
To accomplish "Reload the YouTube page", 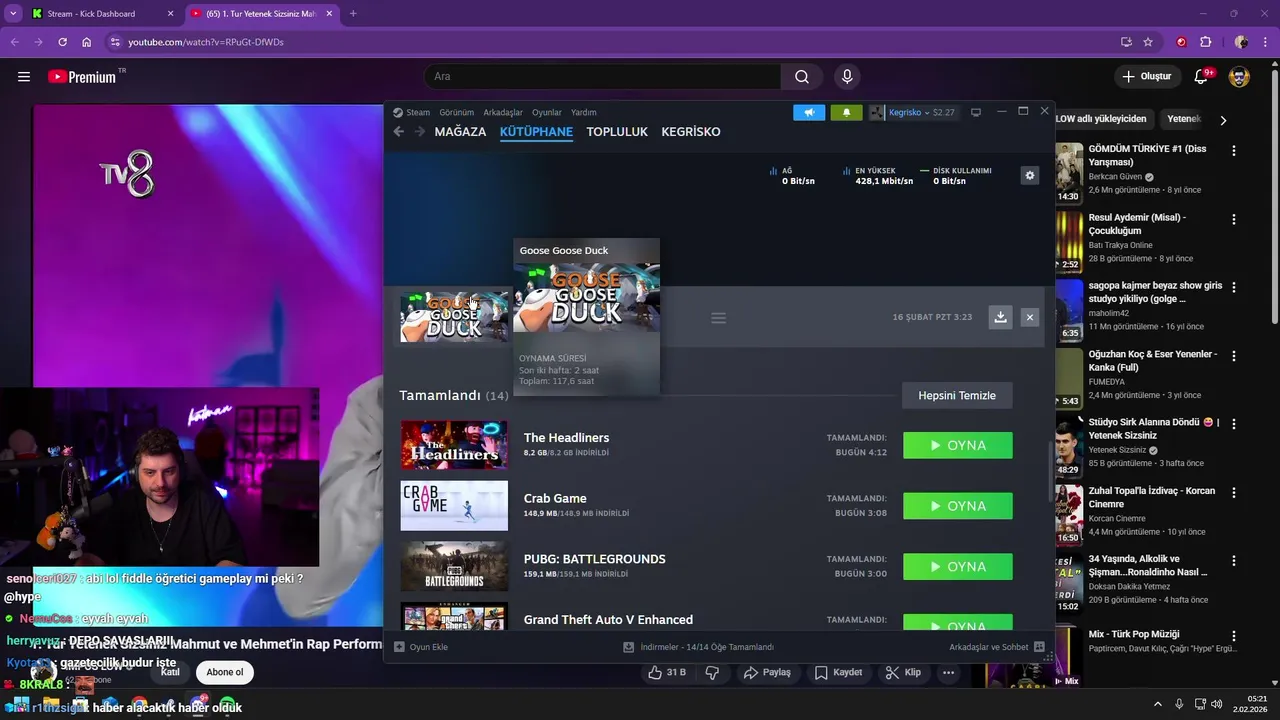I will click(x=62, y=42).
